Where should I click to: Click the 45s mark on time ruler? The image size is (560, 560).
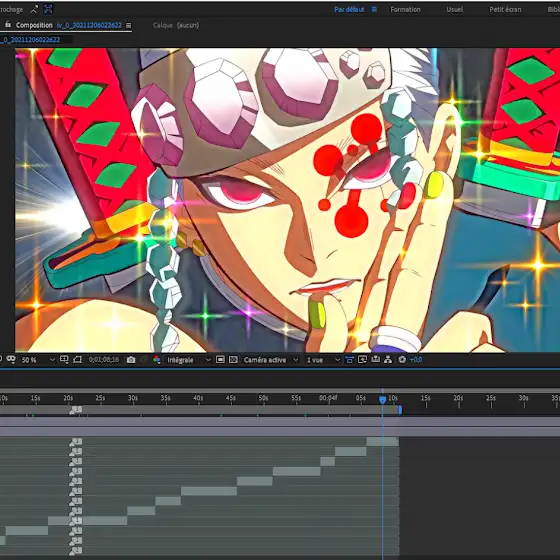click(230, 398)
